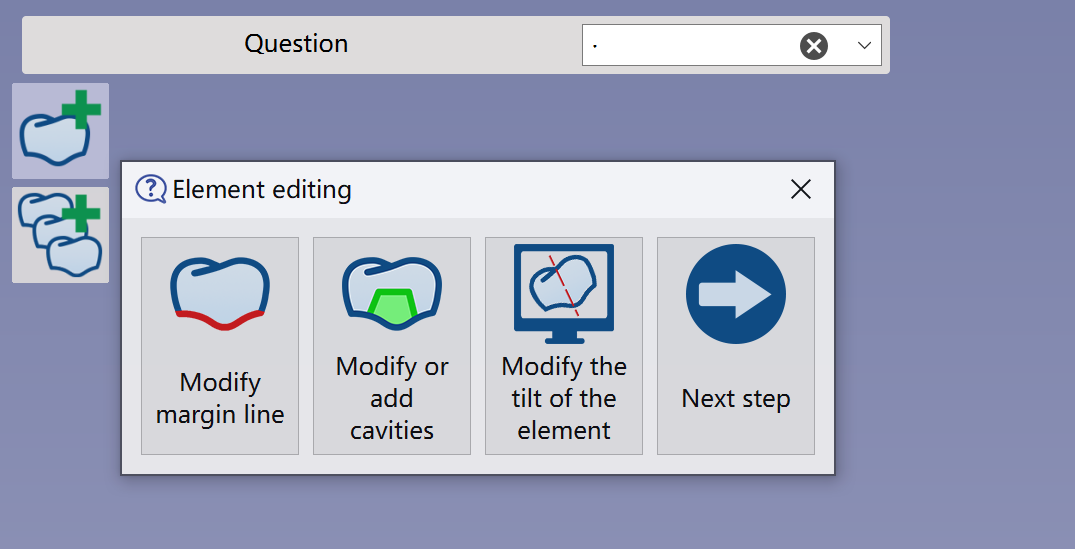The width and height of the screenshot is (1075, 549).
Task: Click the tooth icon with red margin line
Action: (x=220, y=294)
